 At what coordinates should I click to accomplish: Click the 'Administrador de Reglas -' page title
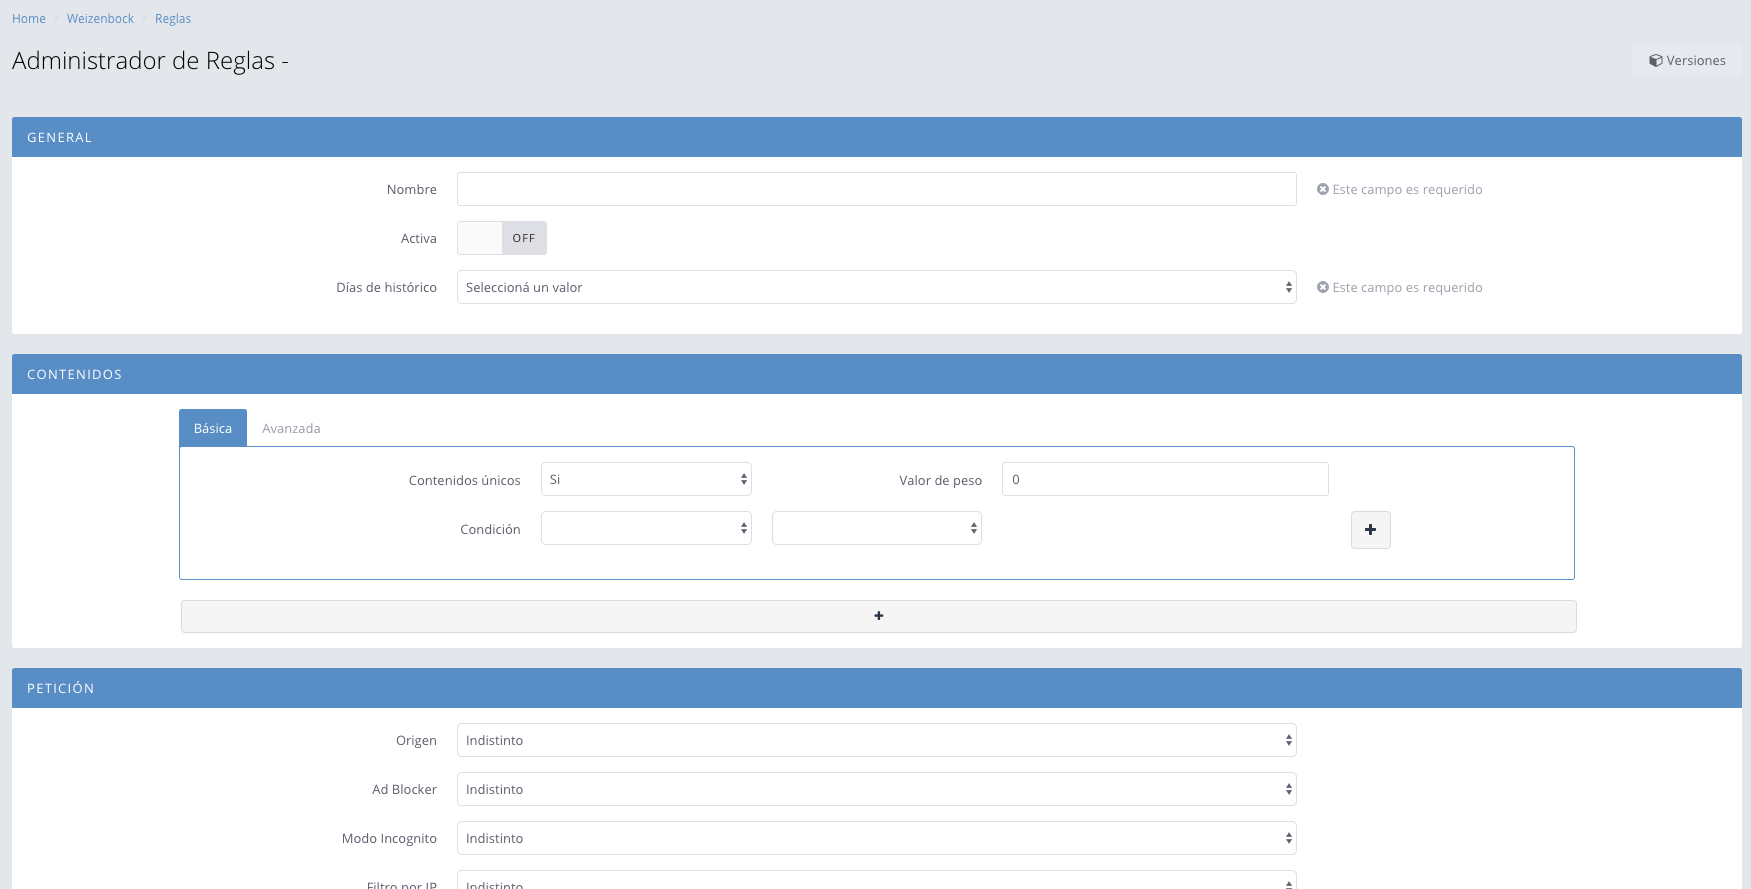[150, 61]
